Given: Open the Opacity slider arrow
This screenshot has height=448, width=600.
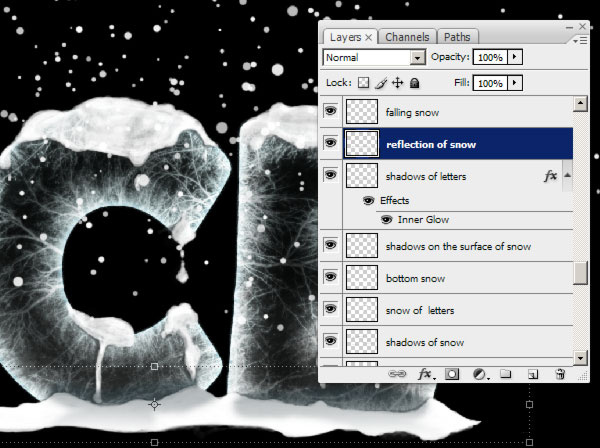Looking at the screenshot, I should click(515, 58).
